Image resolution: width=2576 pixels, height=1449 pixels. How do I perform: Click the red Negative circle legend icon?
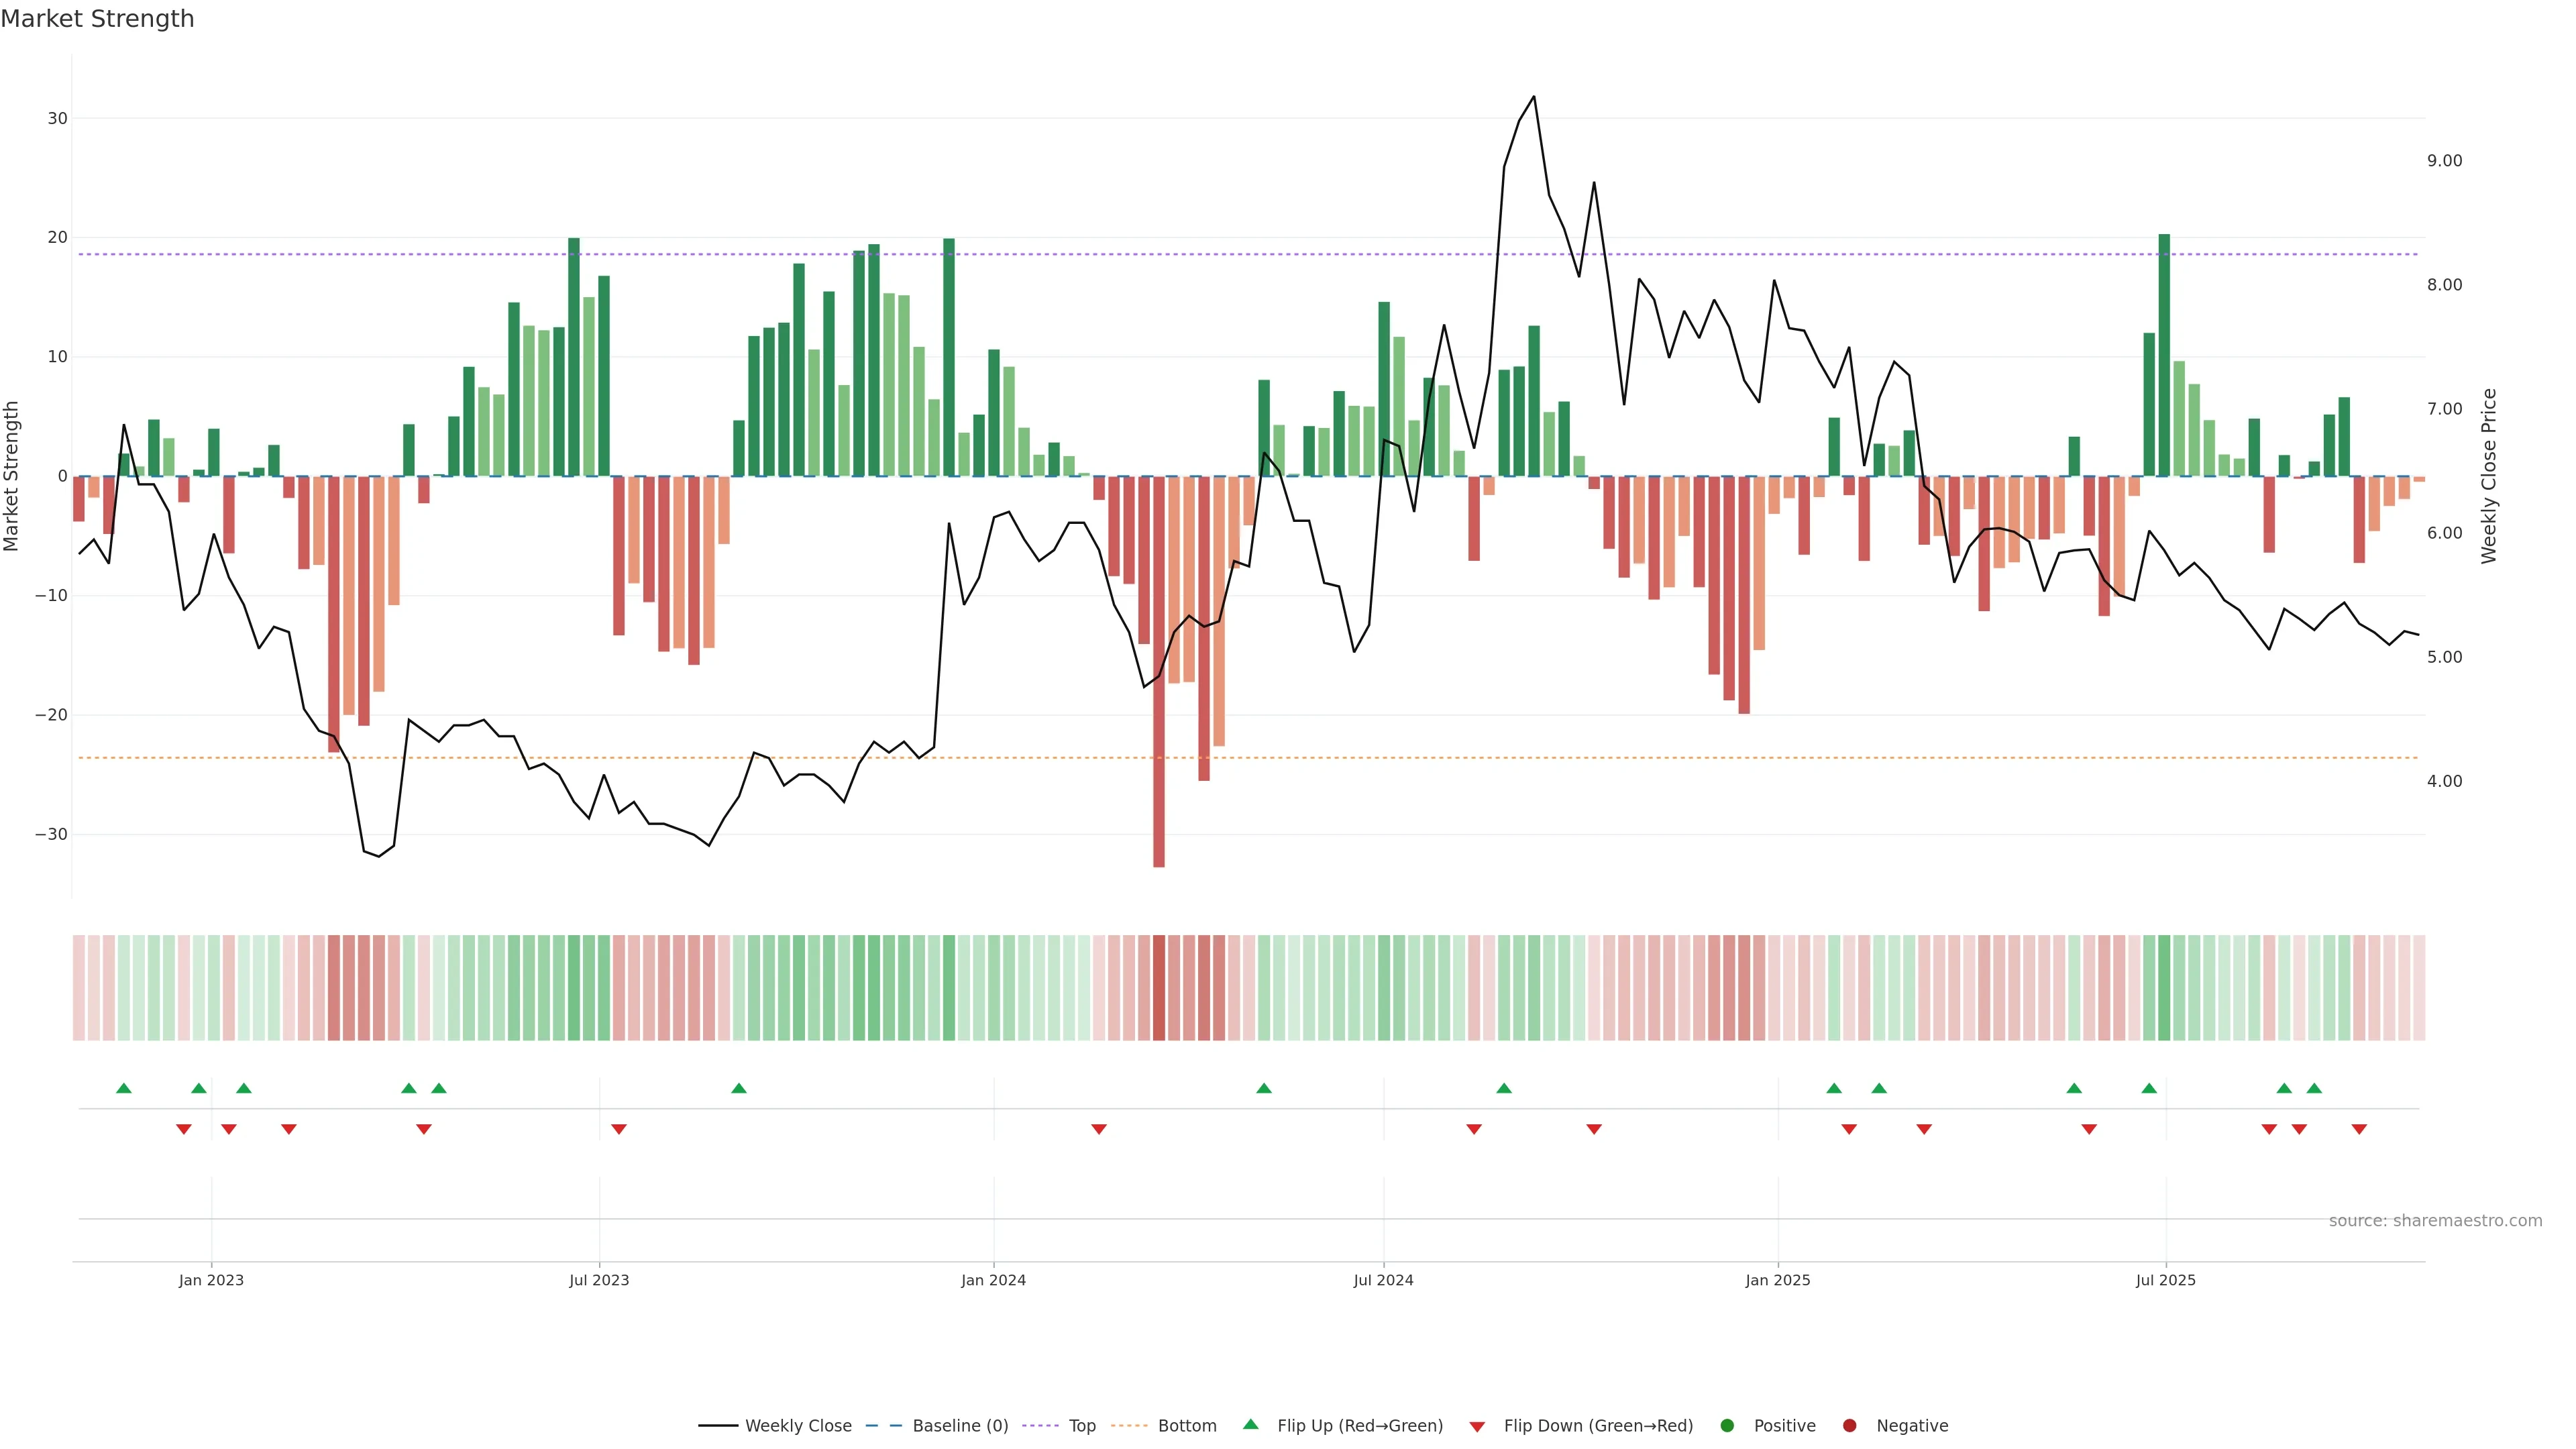pyautogui.click(x=1849, y=1426)
